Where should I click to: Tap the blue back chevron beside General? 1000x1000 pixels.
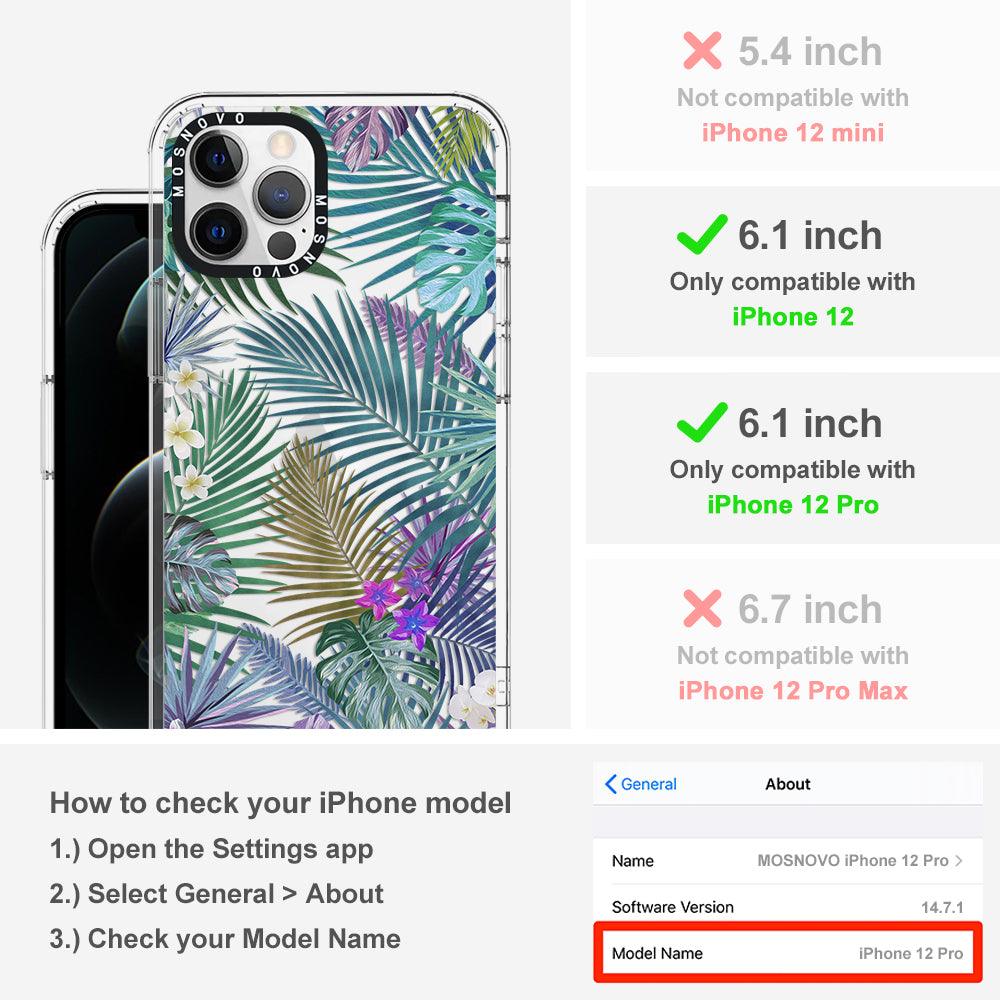click(610, 784)
